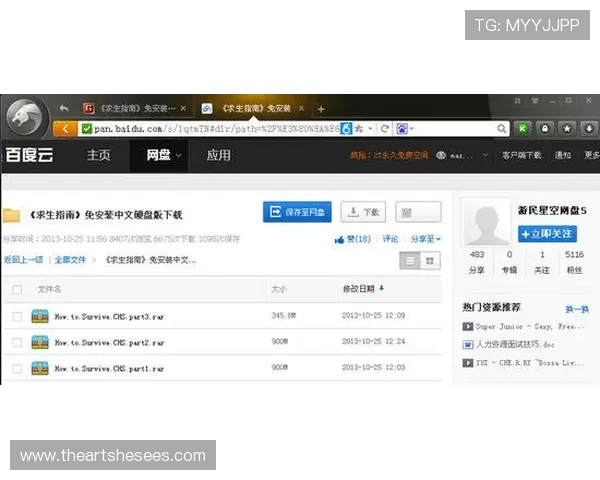Viewport: 600px width, 480px height.
Task: Click the 通知 link in the header
Action: 563,155
